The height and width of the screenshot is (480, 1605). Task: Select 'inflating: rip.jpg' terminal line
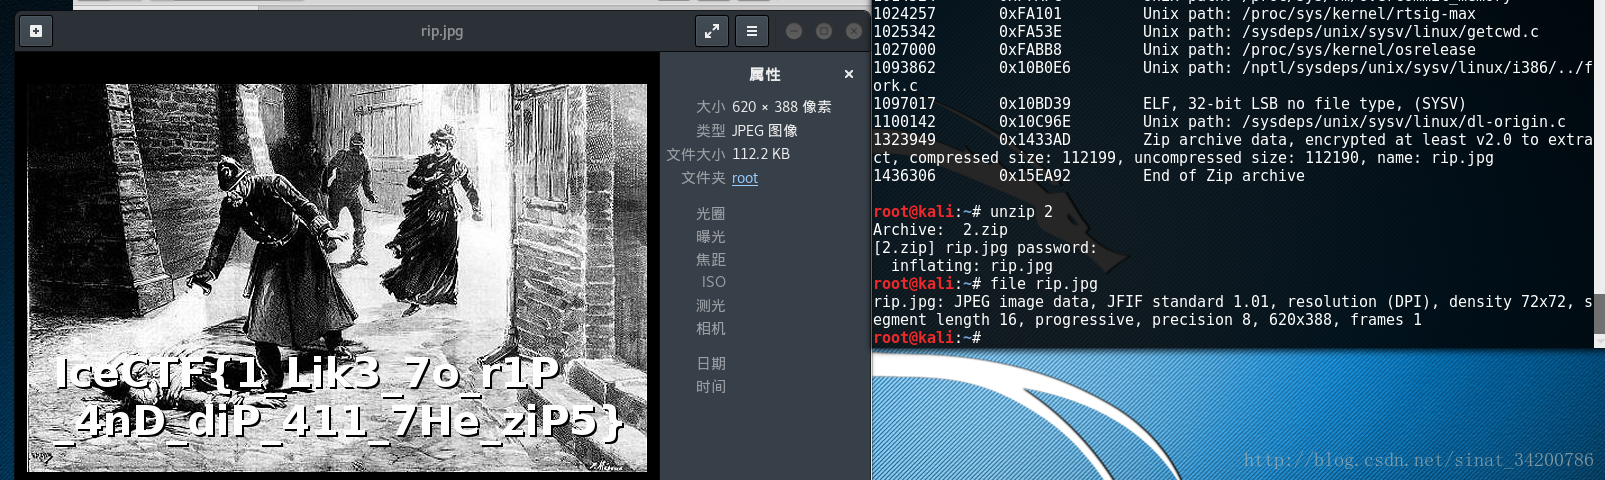click(972, 266)
